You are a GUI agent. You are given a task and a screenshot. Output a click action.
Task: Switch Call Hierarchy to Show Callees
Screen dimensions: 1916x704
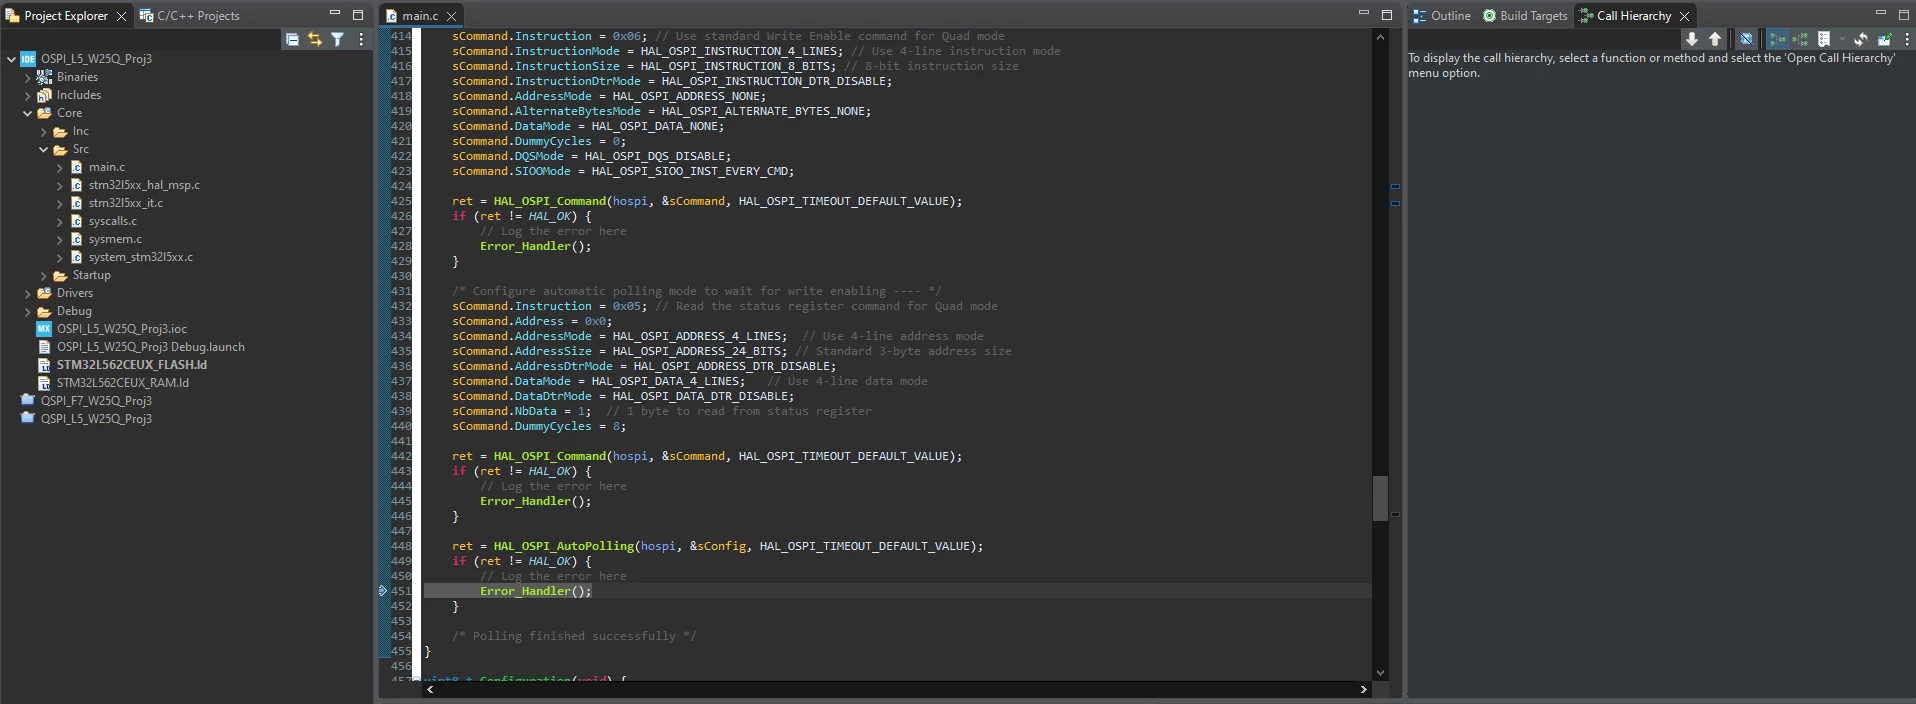coord(1800,39)
